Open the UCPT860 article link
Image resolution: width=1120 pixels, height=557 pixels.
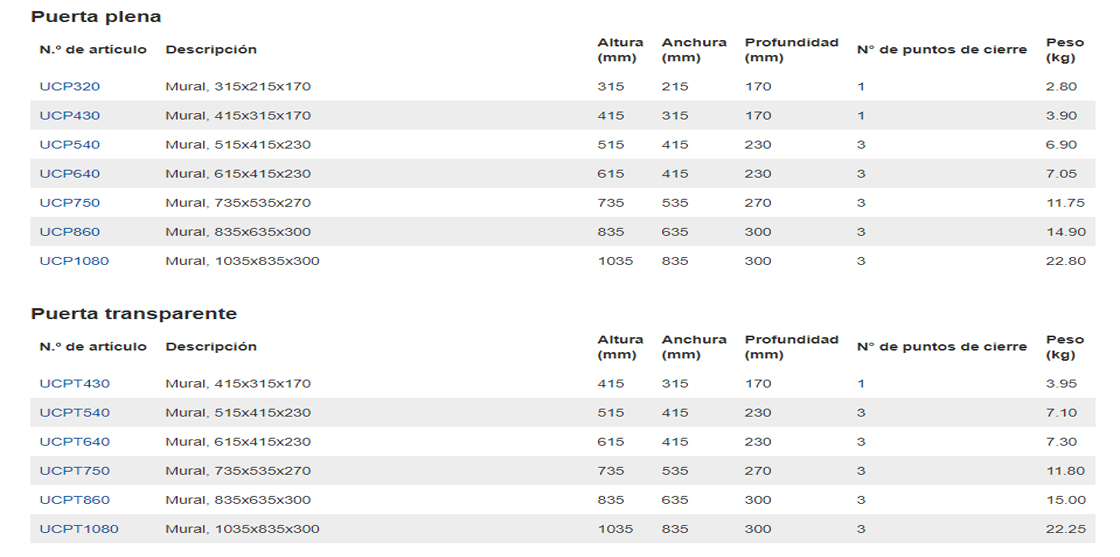coord(75,500)
